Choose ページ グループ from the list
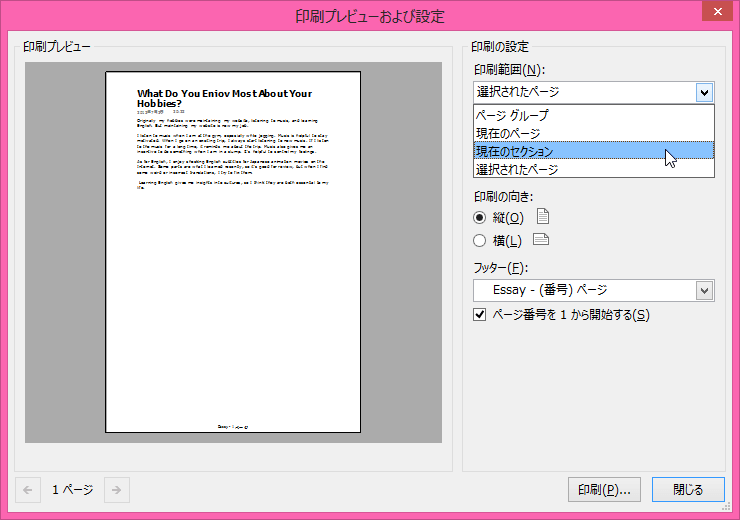 pyautogui.click(x=594, y=115)
